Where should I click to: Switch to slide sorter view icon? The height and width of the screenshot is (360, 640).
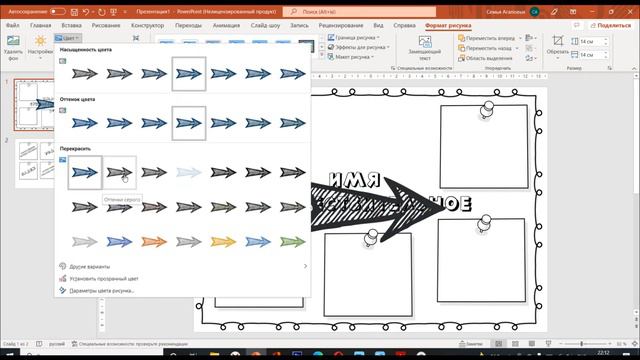[515, 344]
